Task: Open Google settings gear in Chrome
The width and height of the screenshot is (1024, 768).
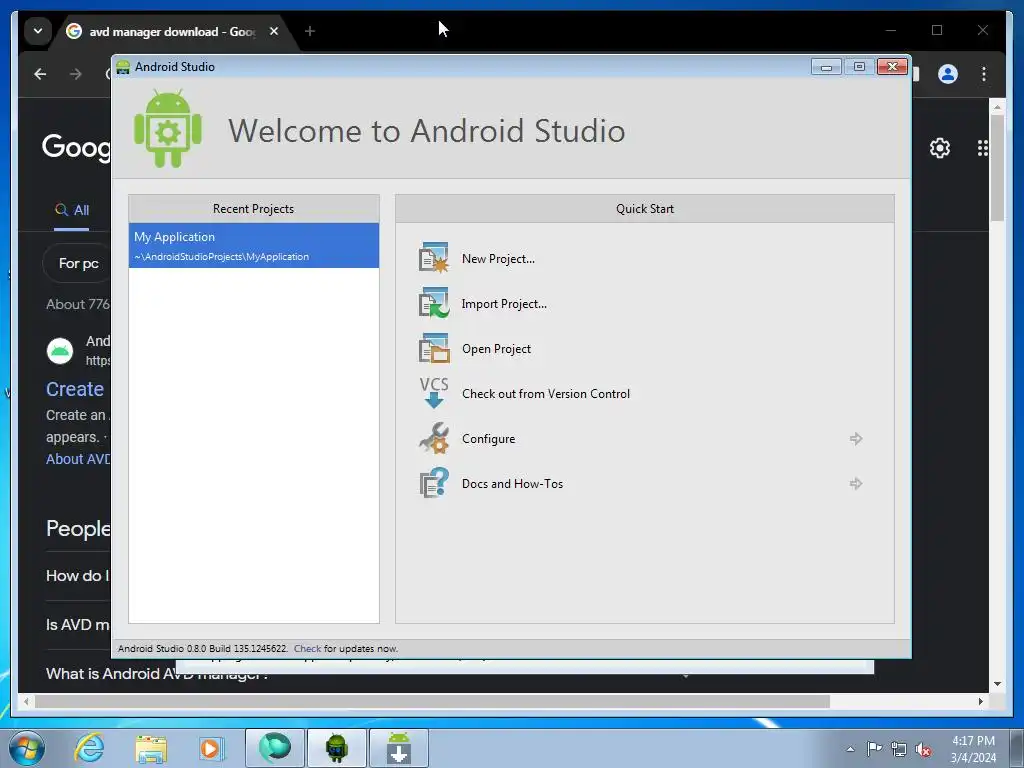Action: click(x=940, y=148)
